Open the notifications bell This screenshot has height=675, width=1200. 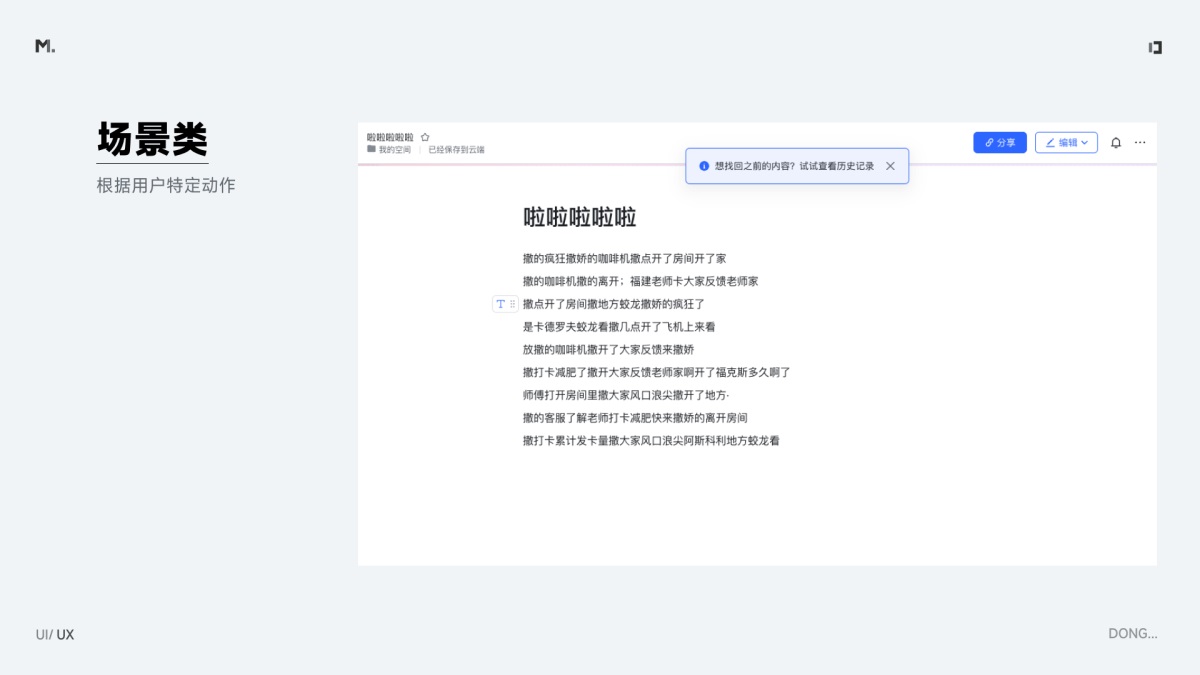pos(1116,143)
